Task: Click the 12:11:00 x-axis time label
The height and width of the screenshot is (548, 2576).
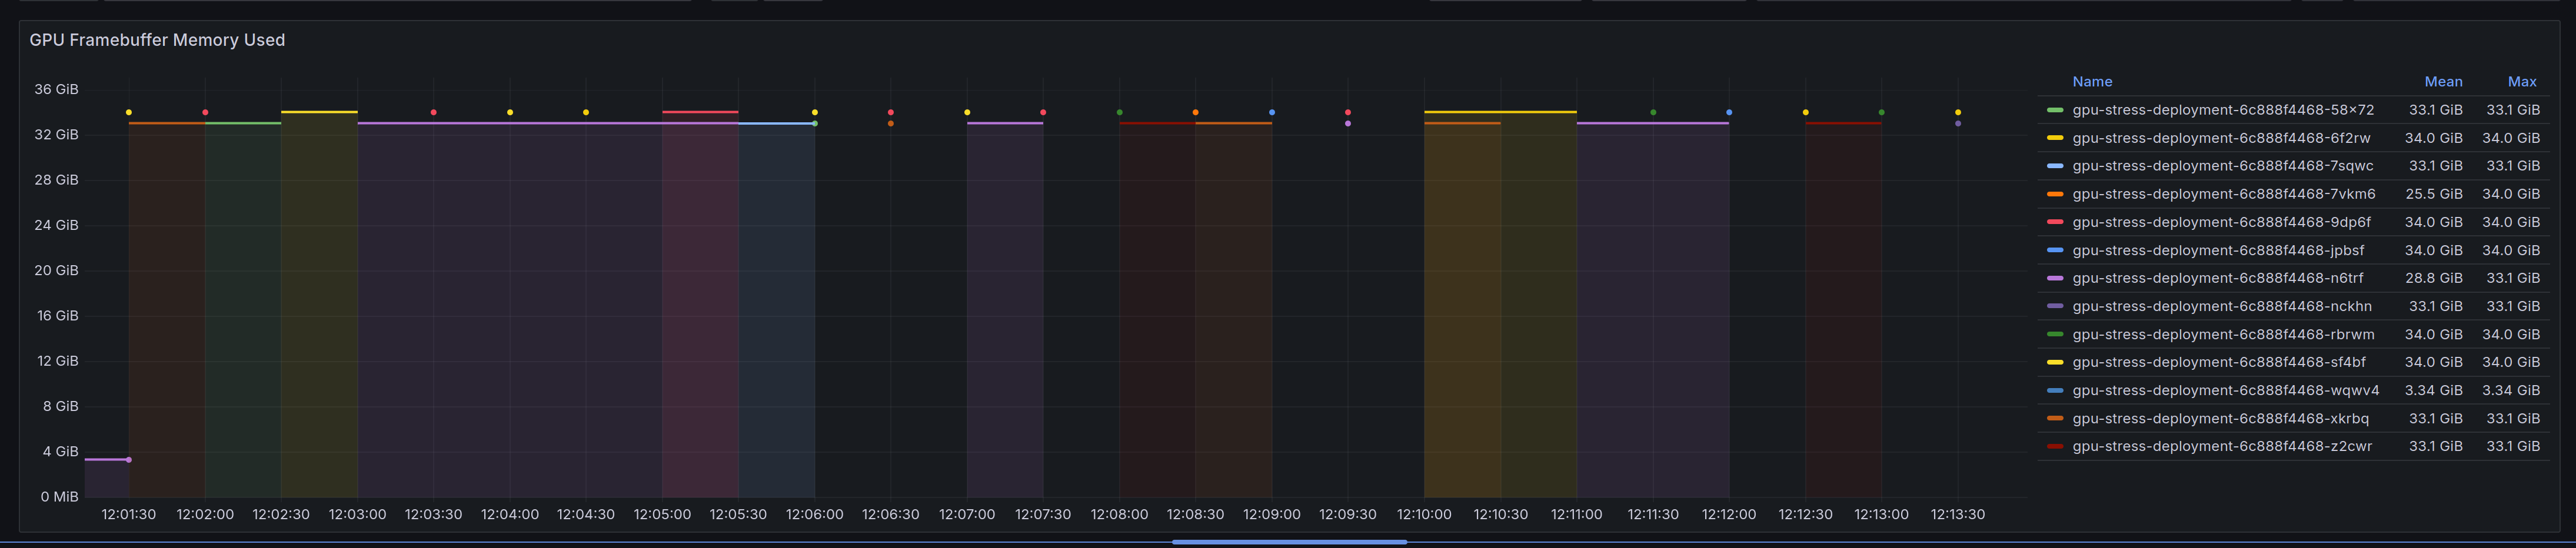Action: click(1576, 514)
